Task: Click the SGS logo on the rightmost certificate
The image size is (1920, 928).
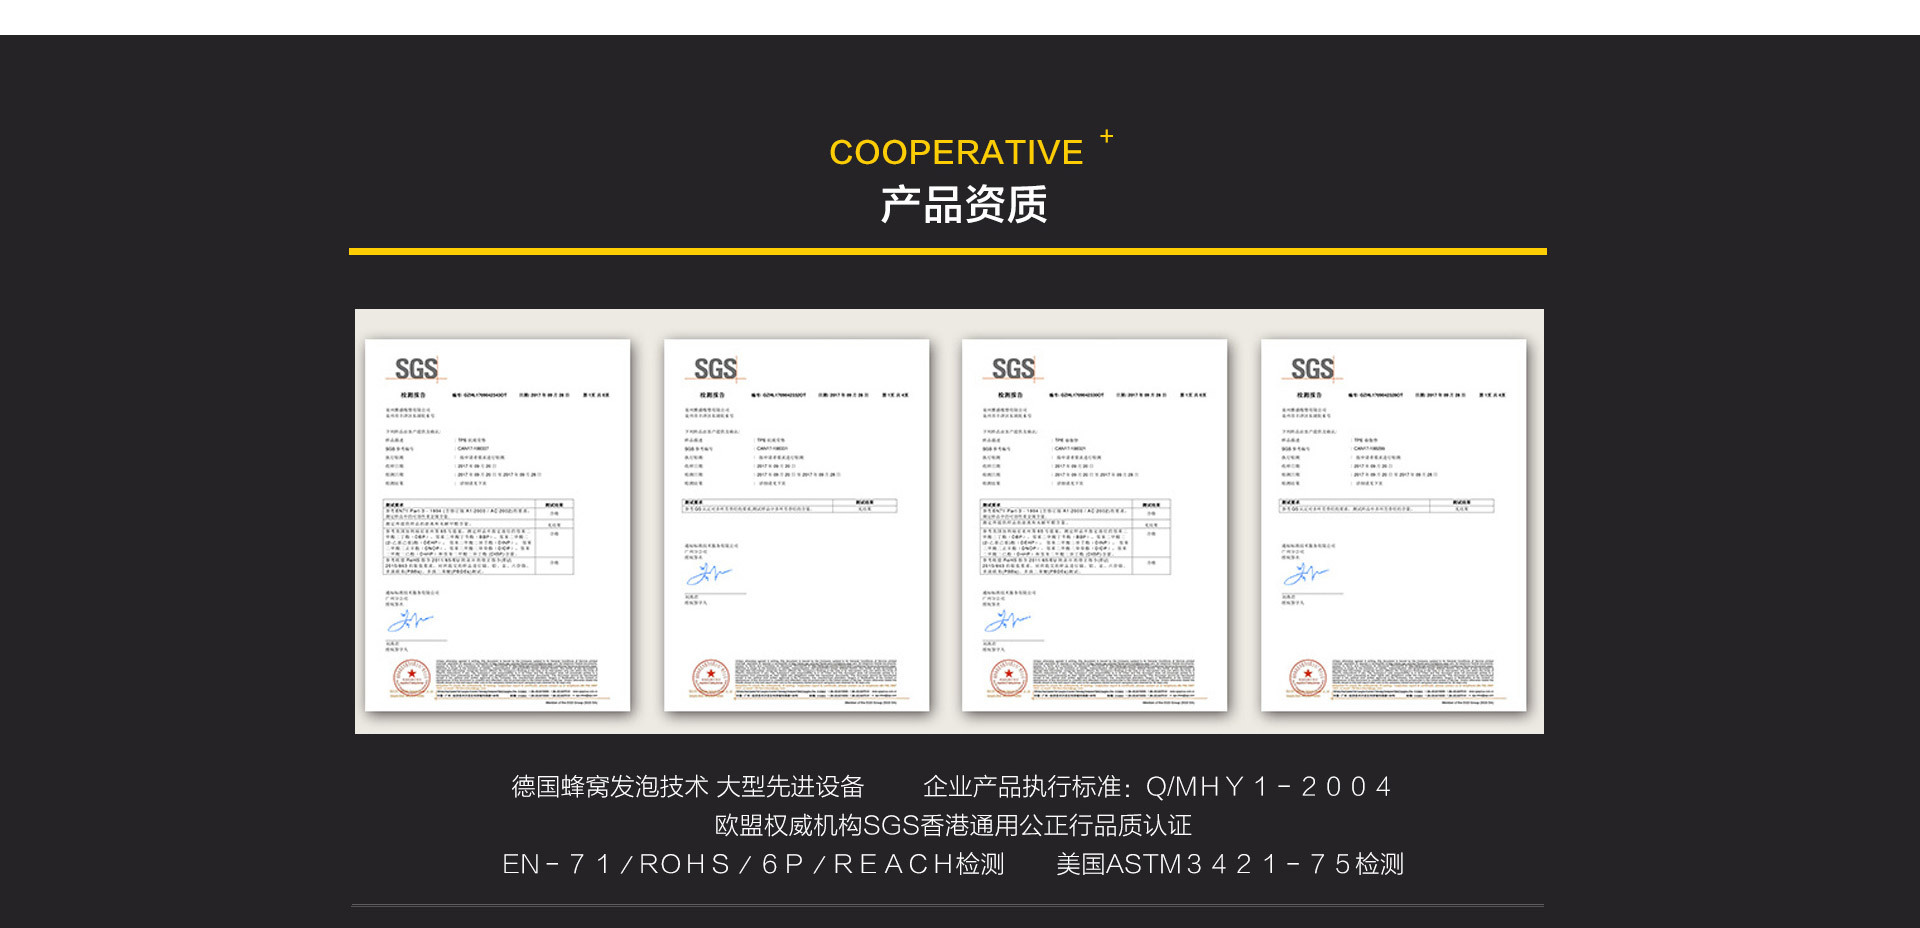Action: 1312,369
